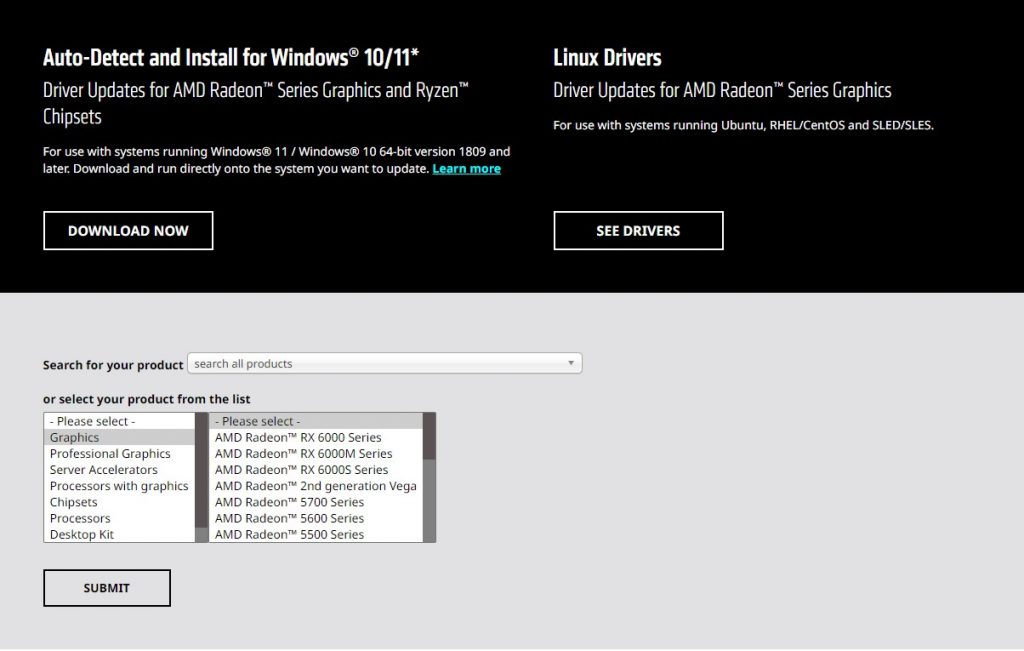Click the DOWNLOAD NOW button
The width and height of the screenshot is (1024, 651).
(128, 231)
